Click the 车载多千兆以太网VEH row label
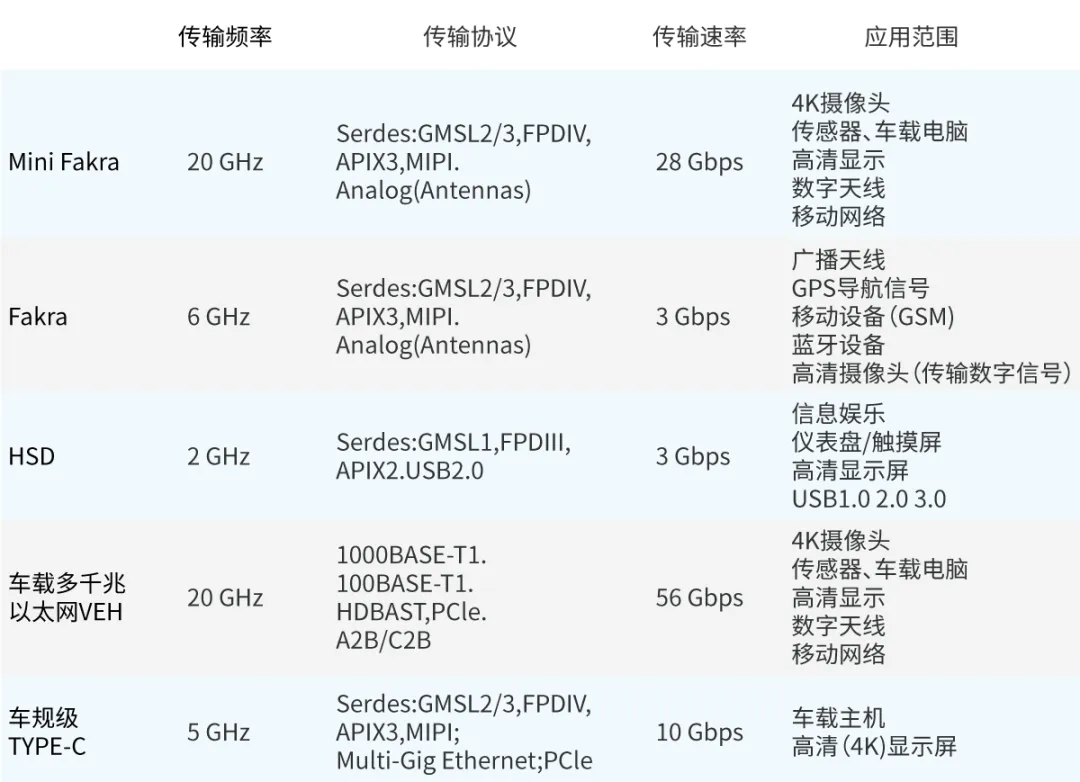 [67, 597]
